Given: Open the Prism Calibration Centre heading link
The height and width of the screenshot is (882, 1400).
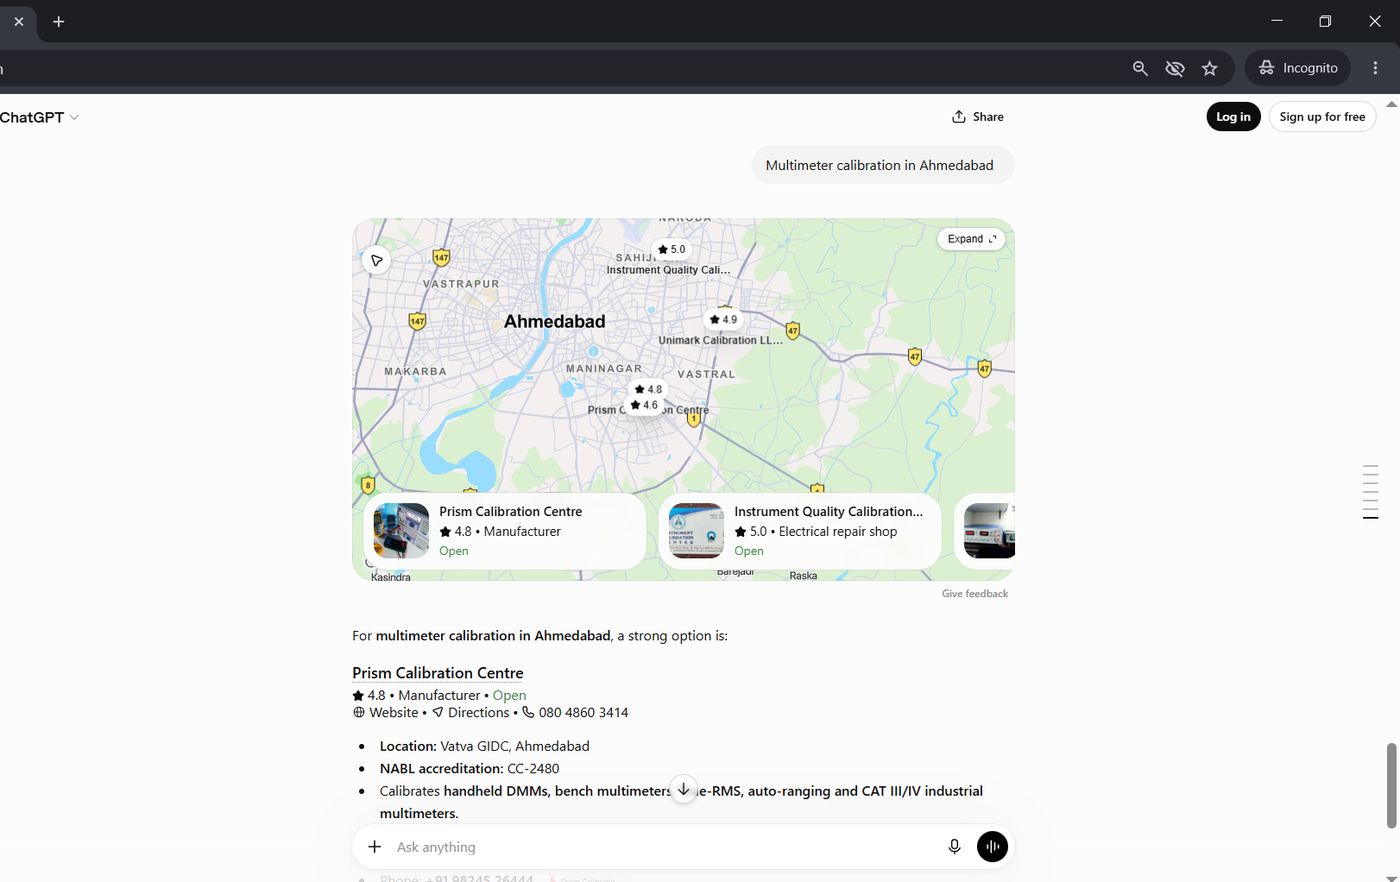Looking at the screenshot, I should (438, 673).
